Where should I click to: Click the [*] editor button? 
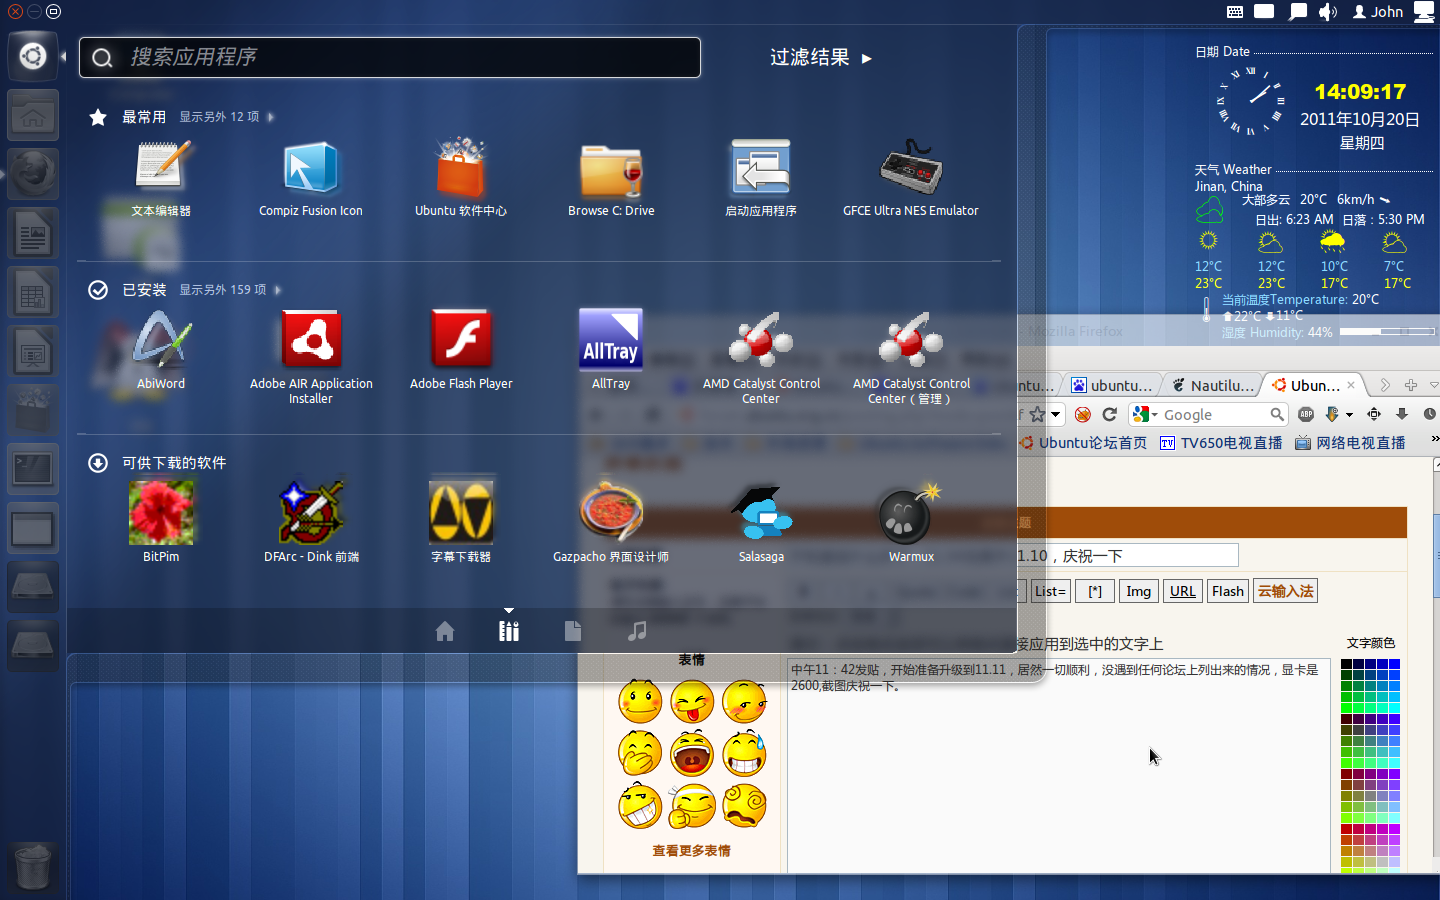pos(1095,591)
